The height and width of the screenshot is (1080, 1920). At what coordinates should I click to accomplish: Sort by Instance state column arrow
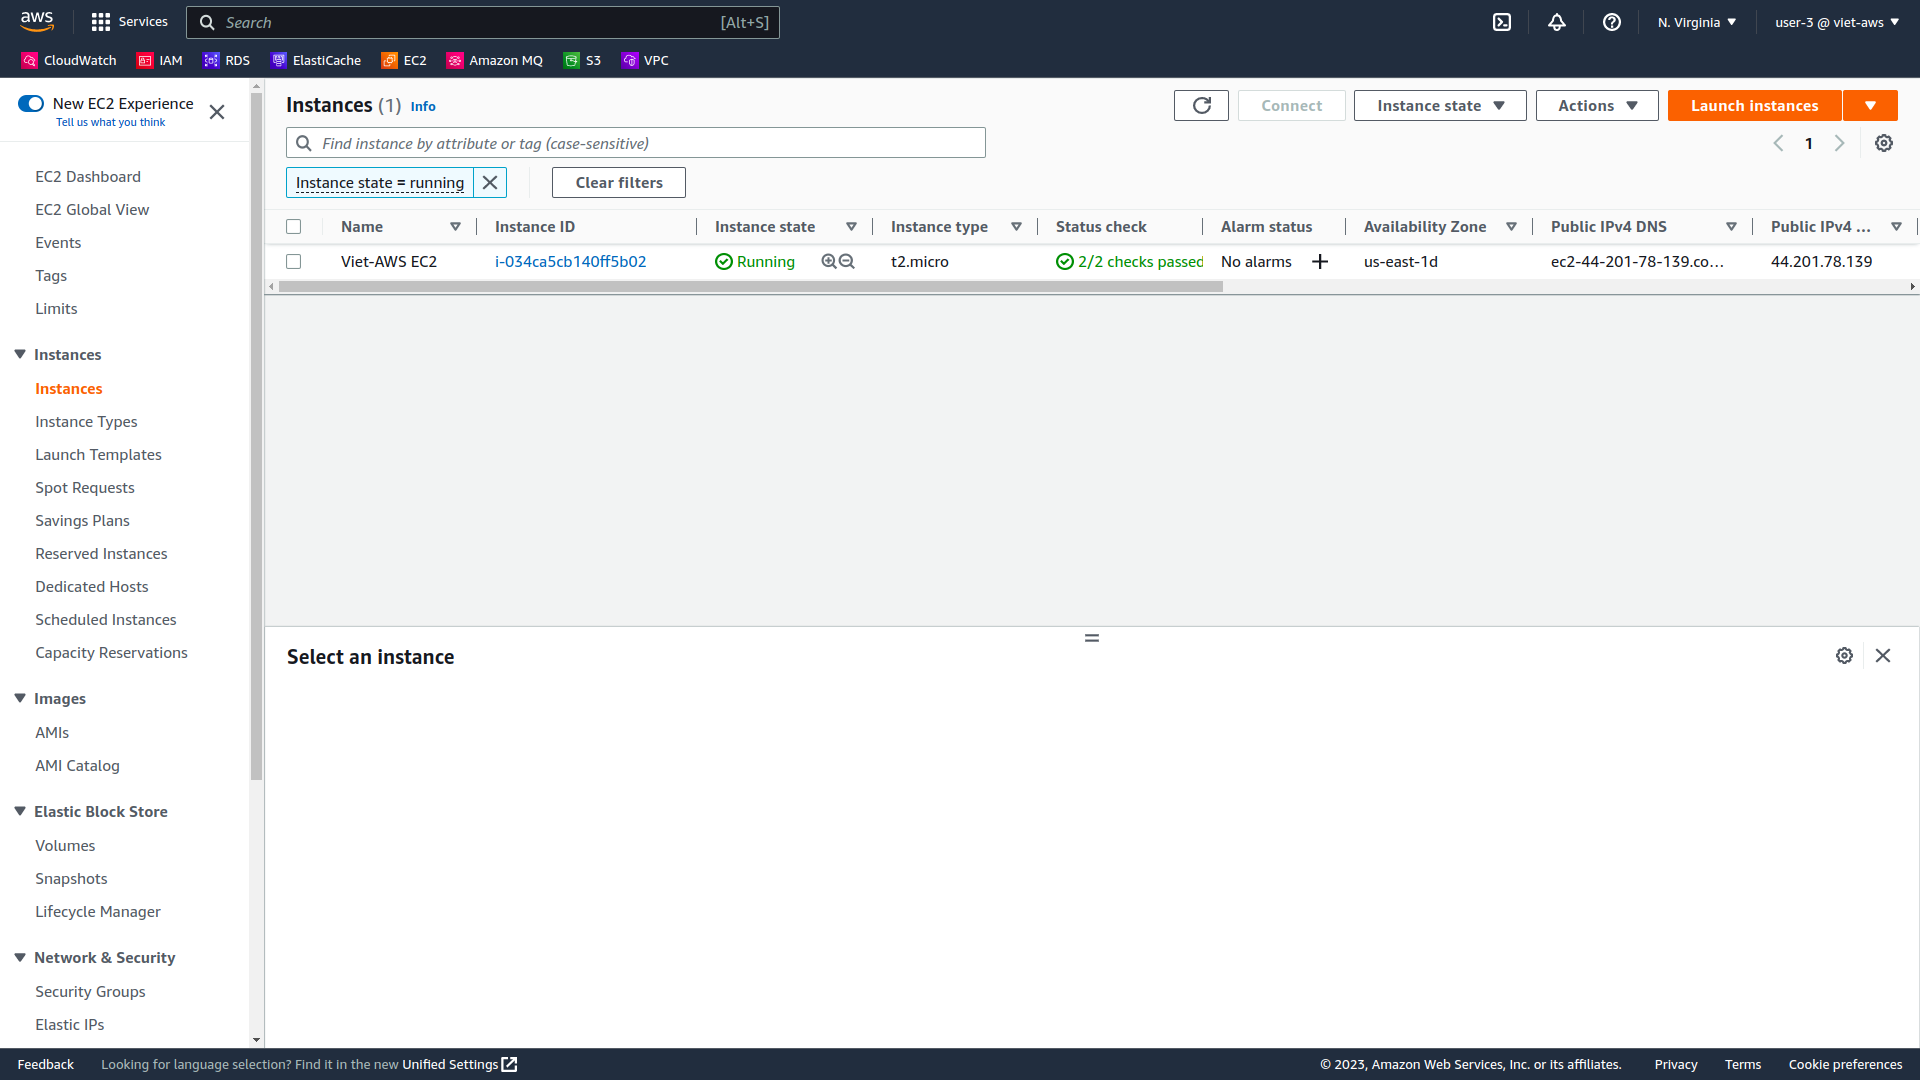pyautogui.click(x=851, y=227)
